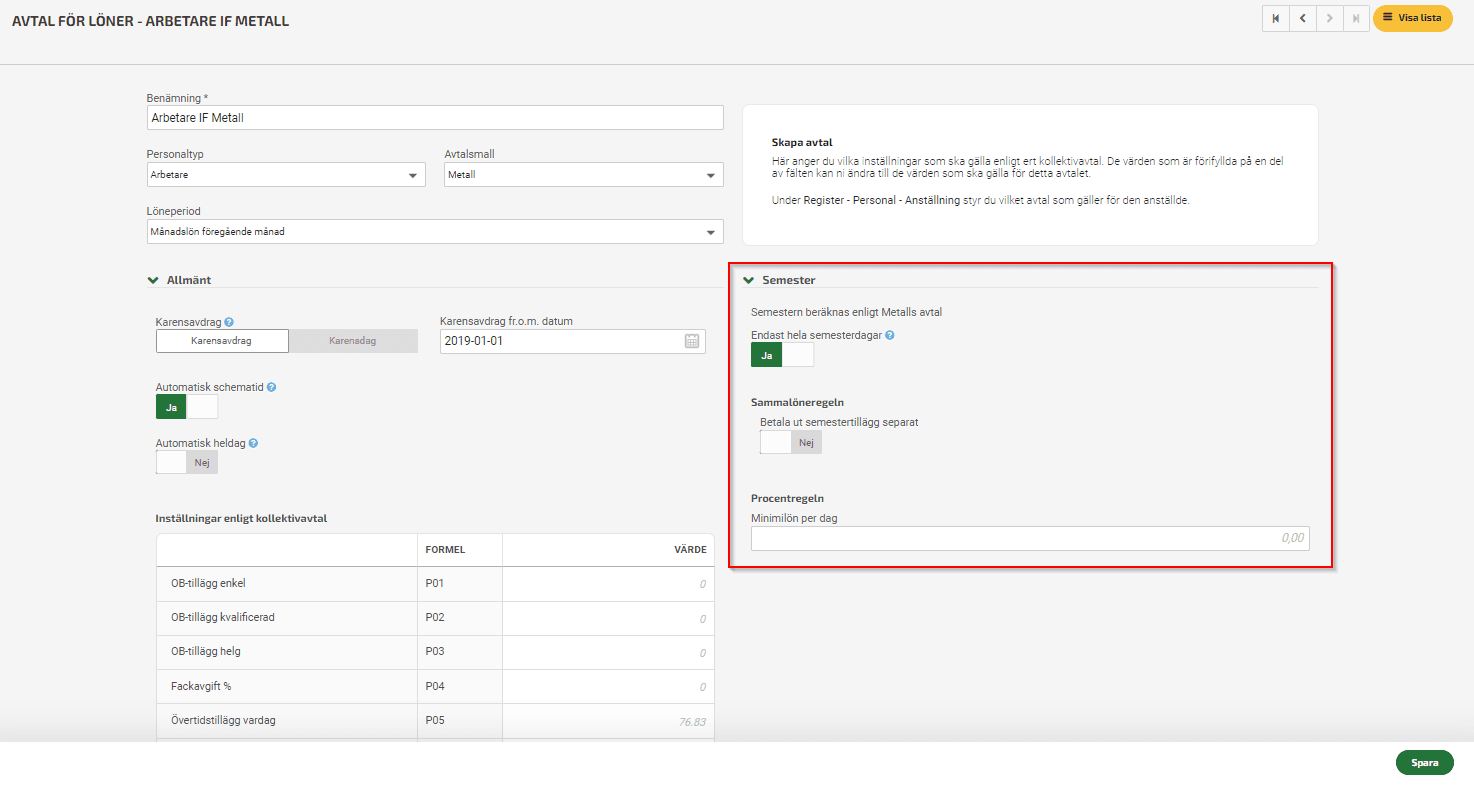Image resolution: width=1474 pixels, height=789 pixels.
Task: Go to last record navigation icon
Action: point(1356,18)
